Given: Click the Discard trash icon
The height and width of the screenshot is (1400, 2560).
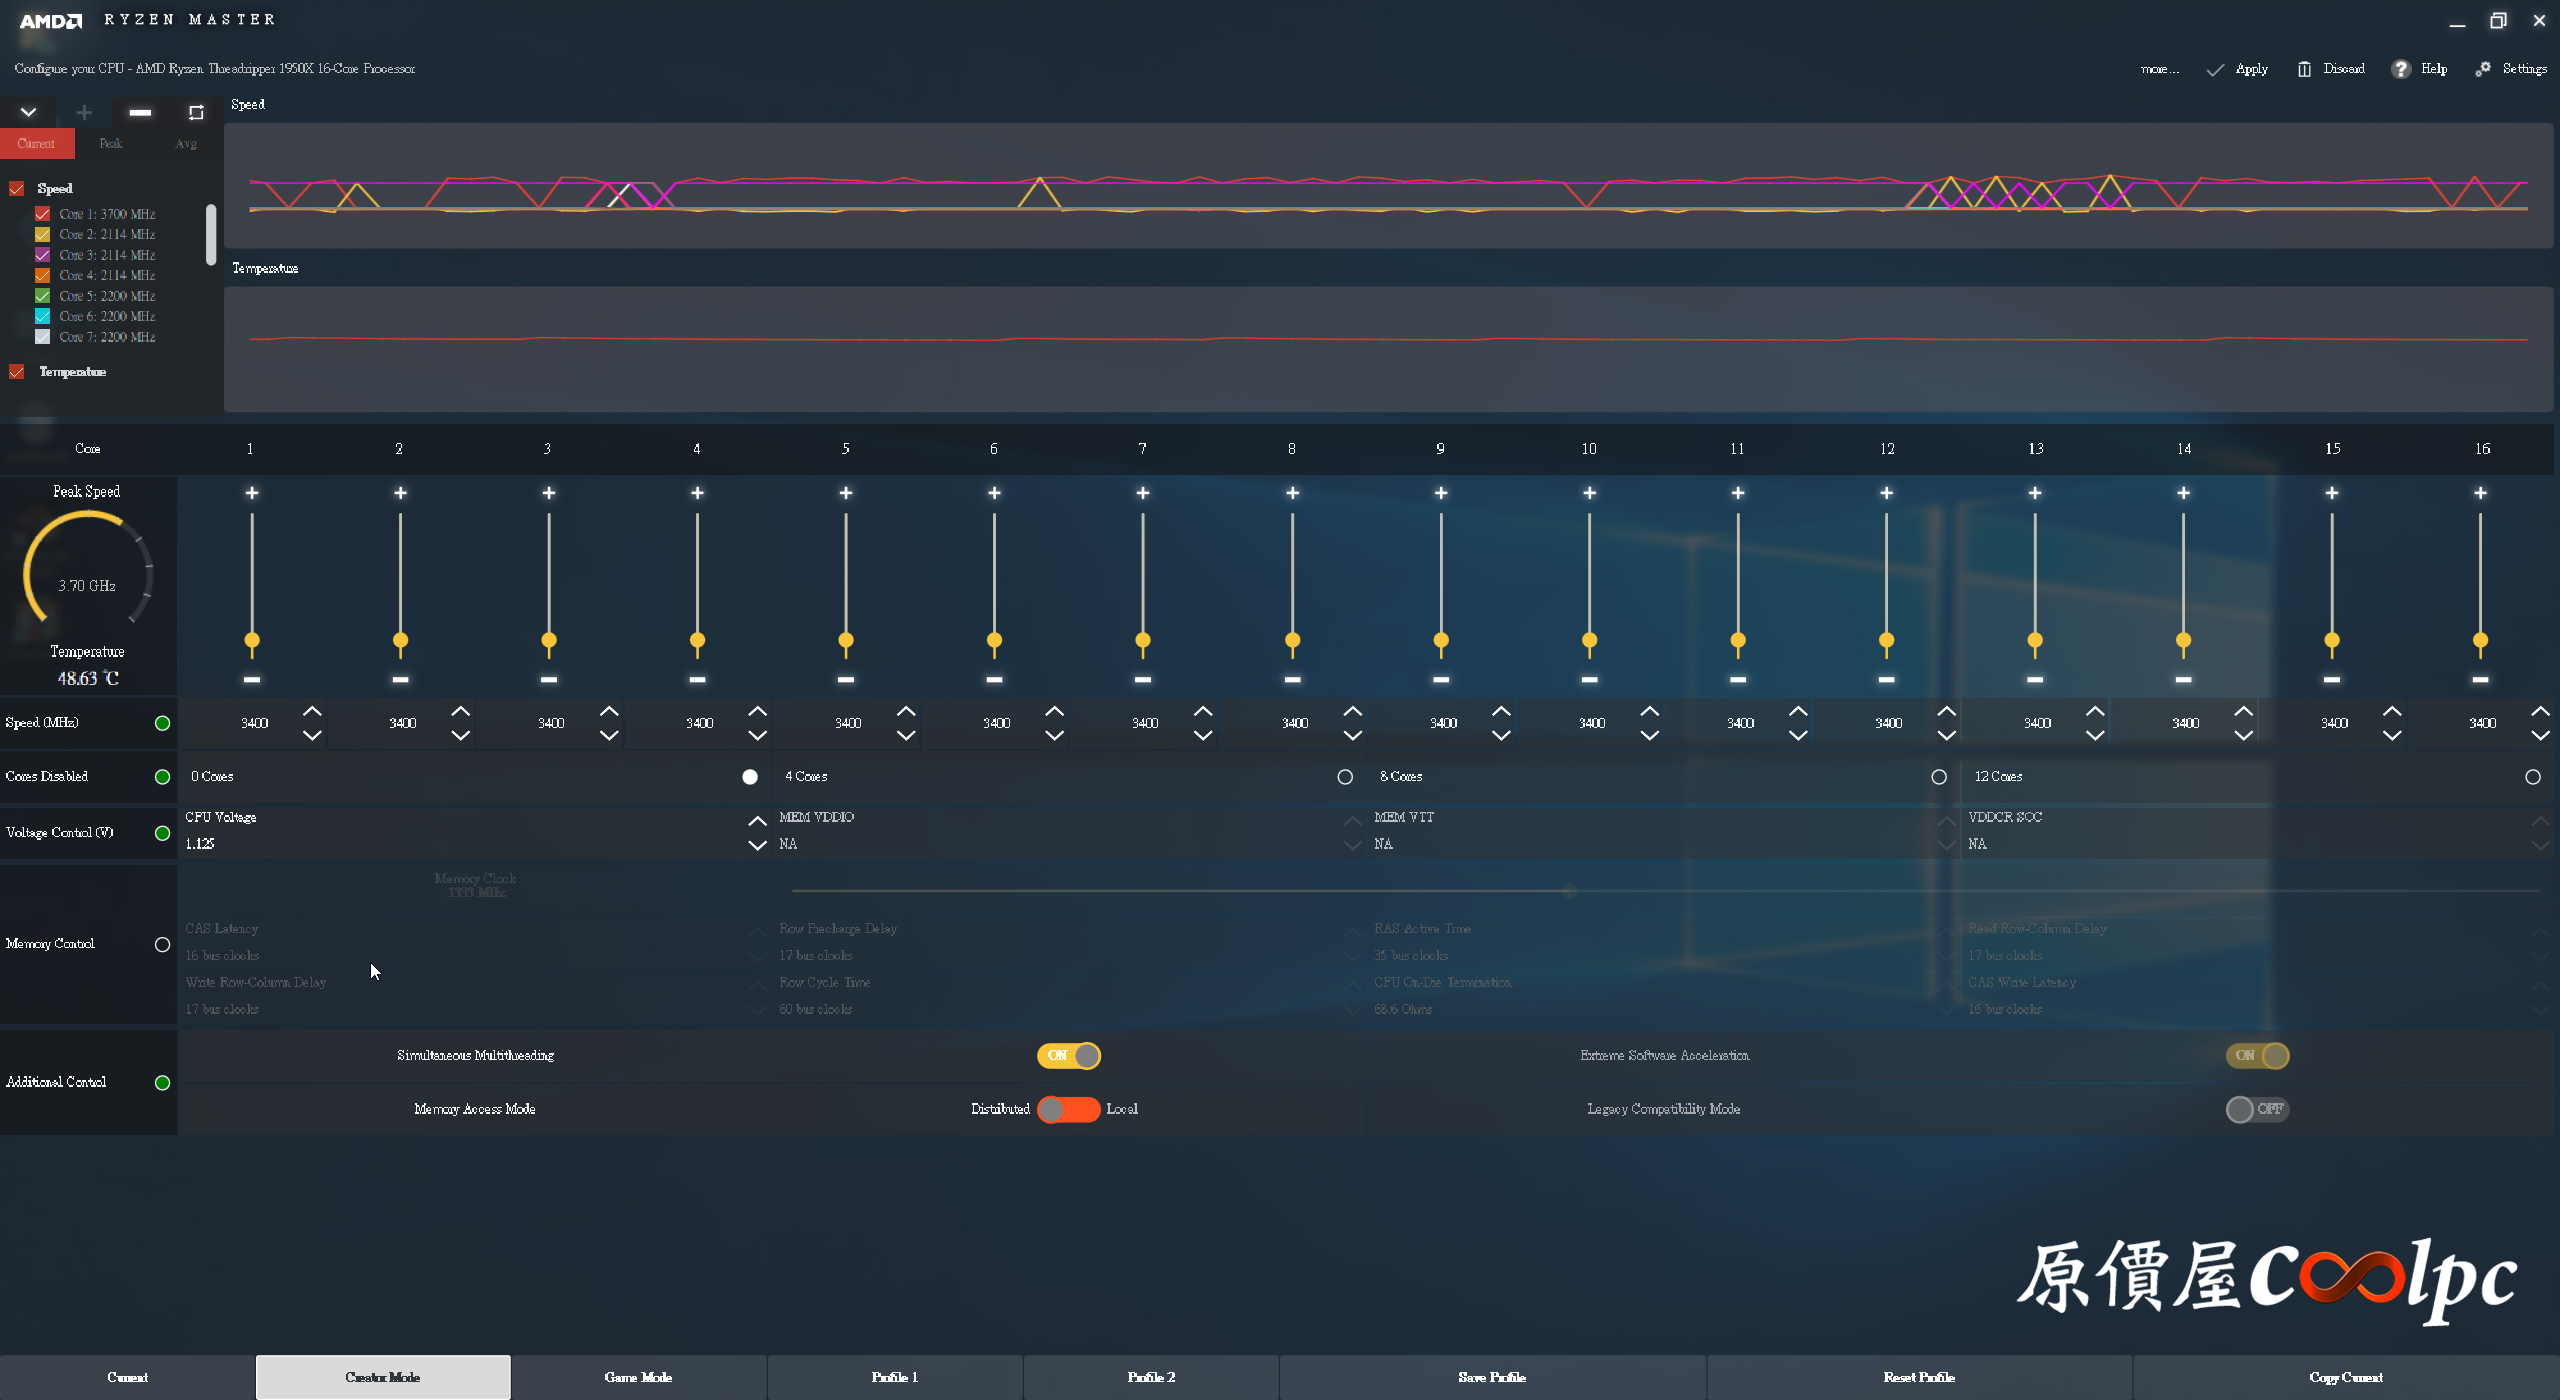Looking at the screenshot, I should point(2304,69).
